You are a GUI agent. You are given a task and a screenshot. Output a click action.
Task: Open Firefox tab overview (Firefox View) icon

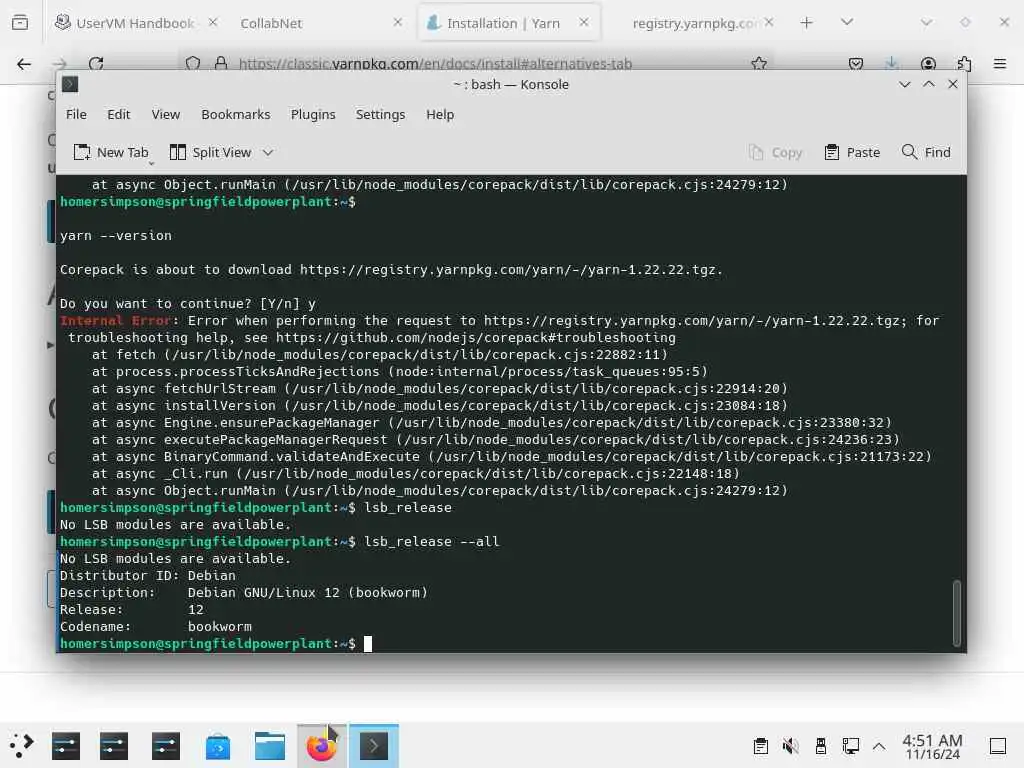point(20,23)
